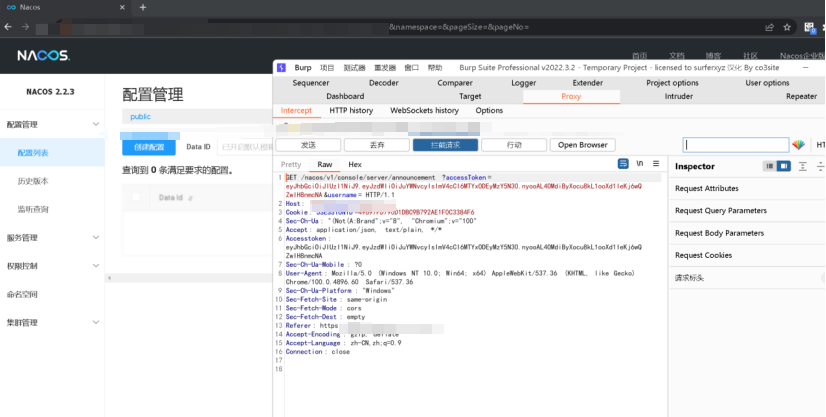
Task: Open 重发器 menu in Burp Suite
Action: [385, 67]
